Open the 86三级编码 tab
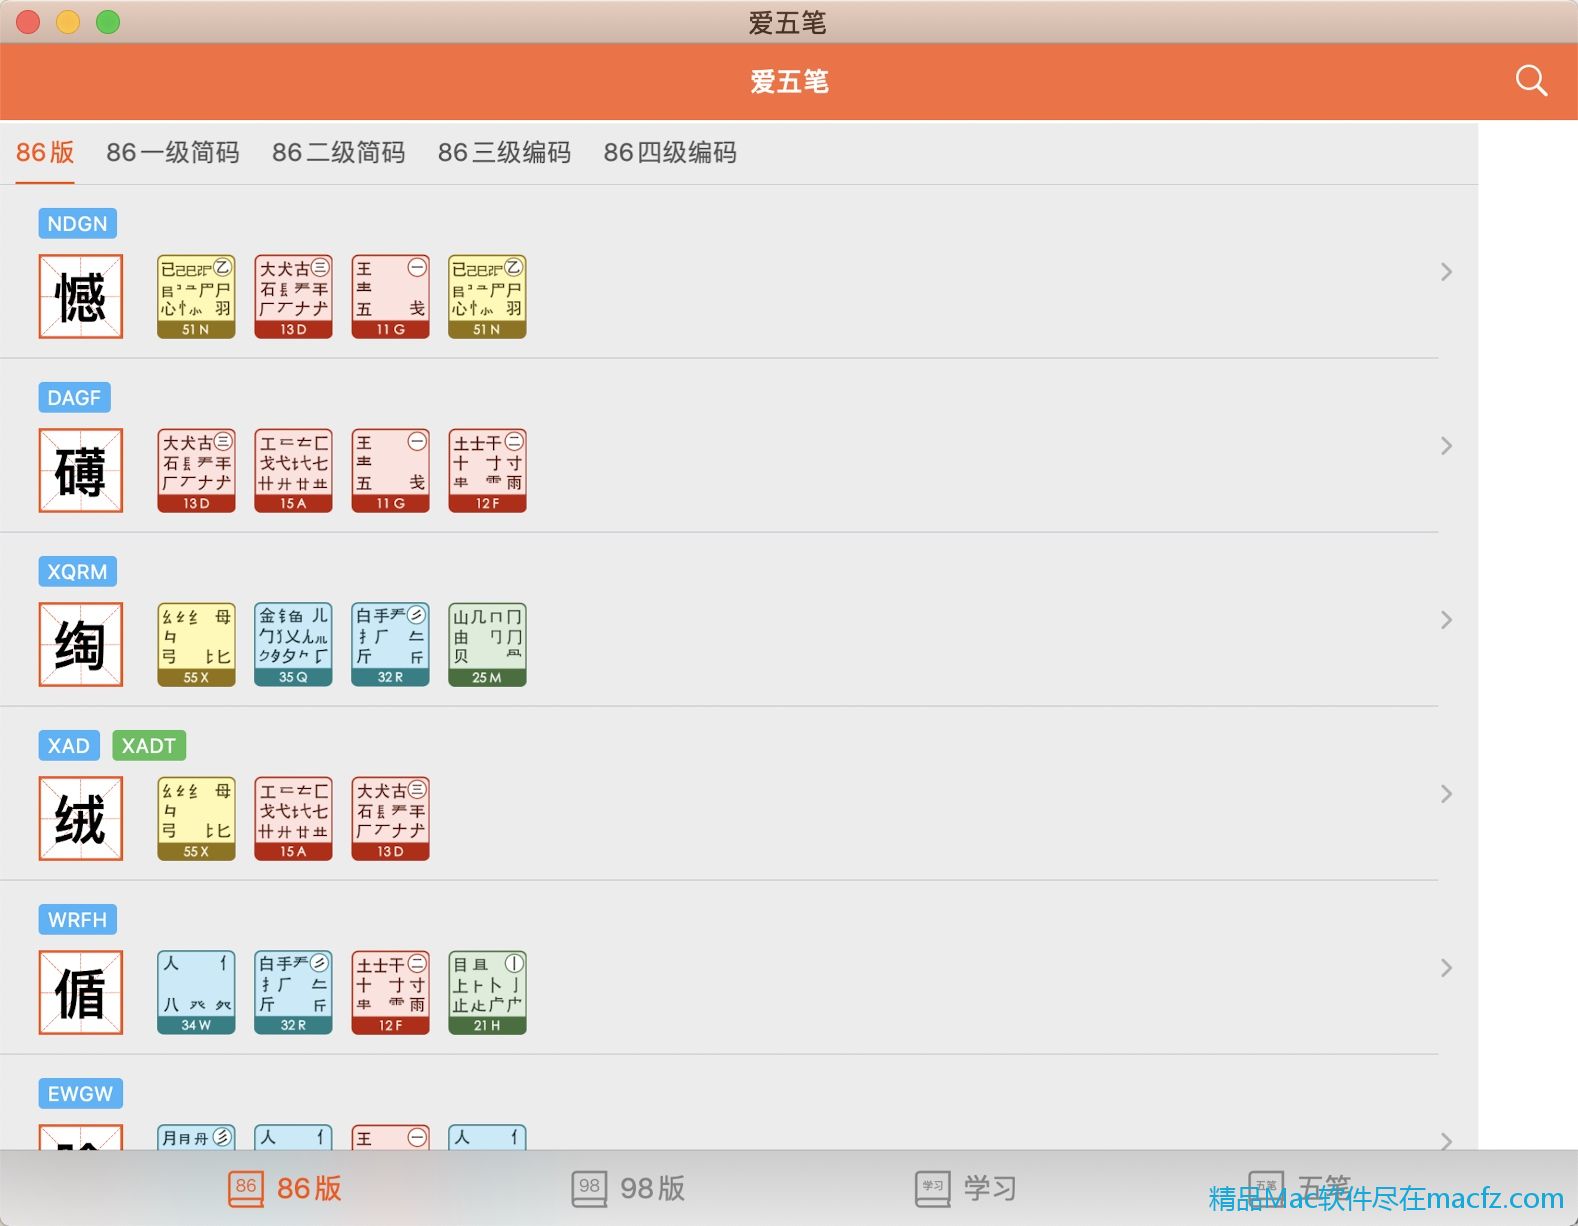 coord(505,152)
